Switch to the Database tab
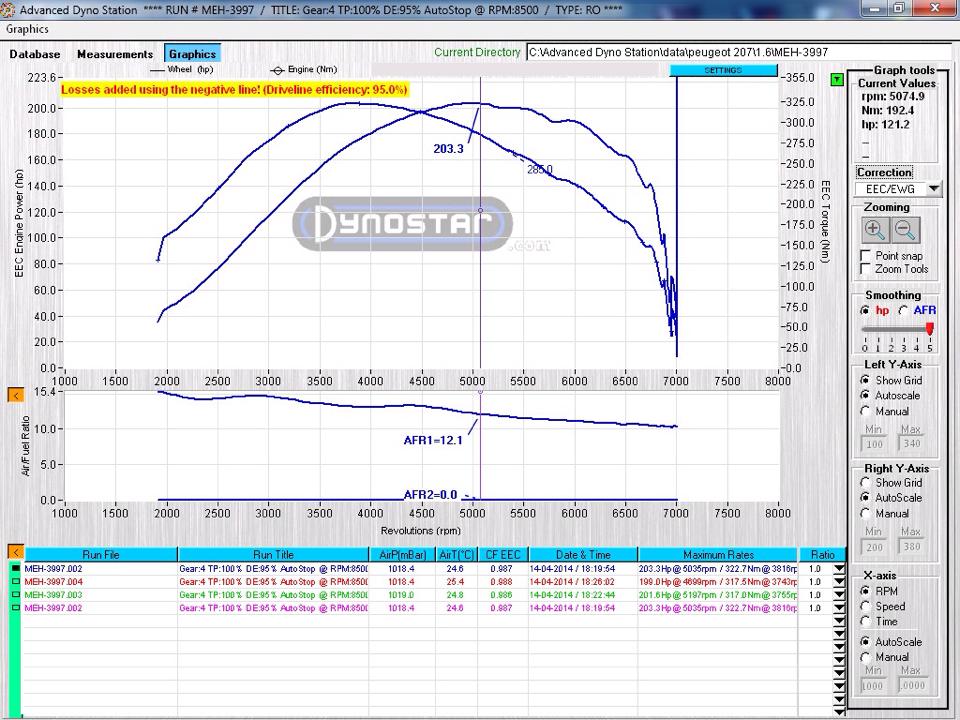This screenshot has width=960, height=720. (x=35, y=54)
